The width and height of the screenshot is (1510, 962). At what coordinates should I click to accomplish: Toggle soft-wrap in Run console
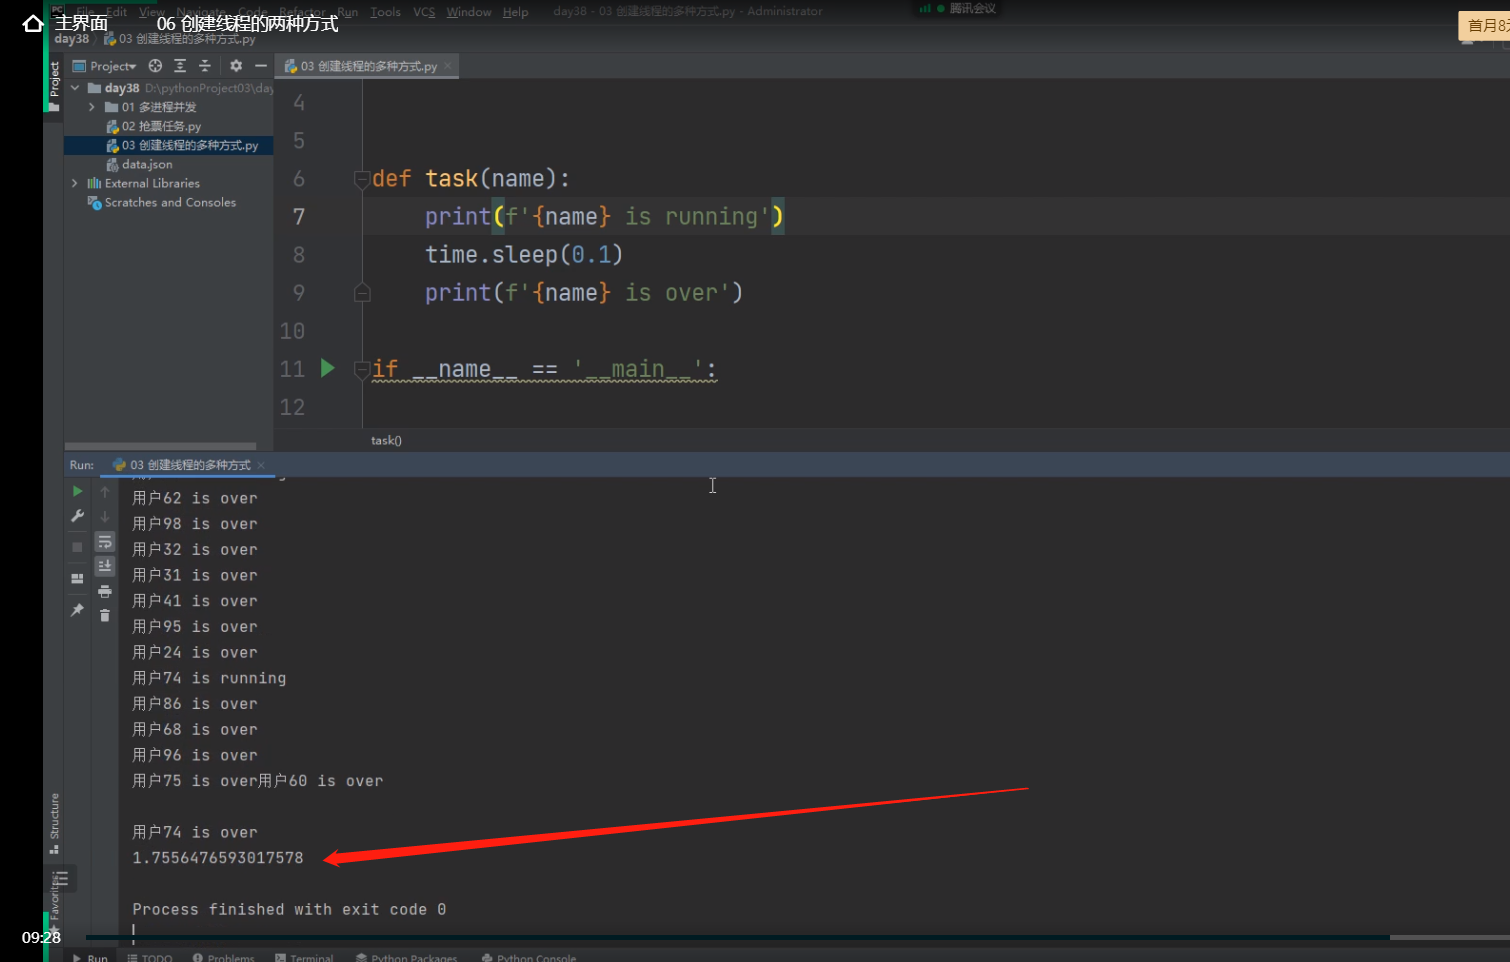coord(105,542)
